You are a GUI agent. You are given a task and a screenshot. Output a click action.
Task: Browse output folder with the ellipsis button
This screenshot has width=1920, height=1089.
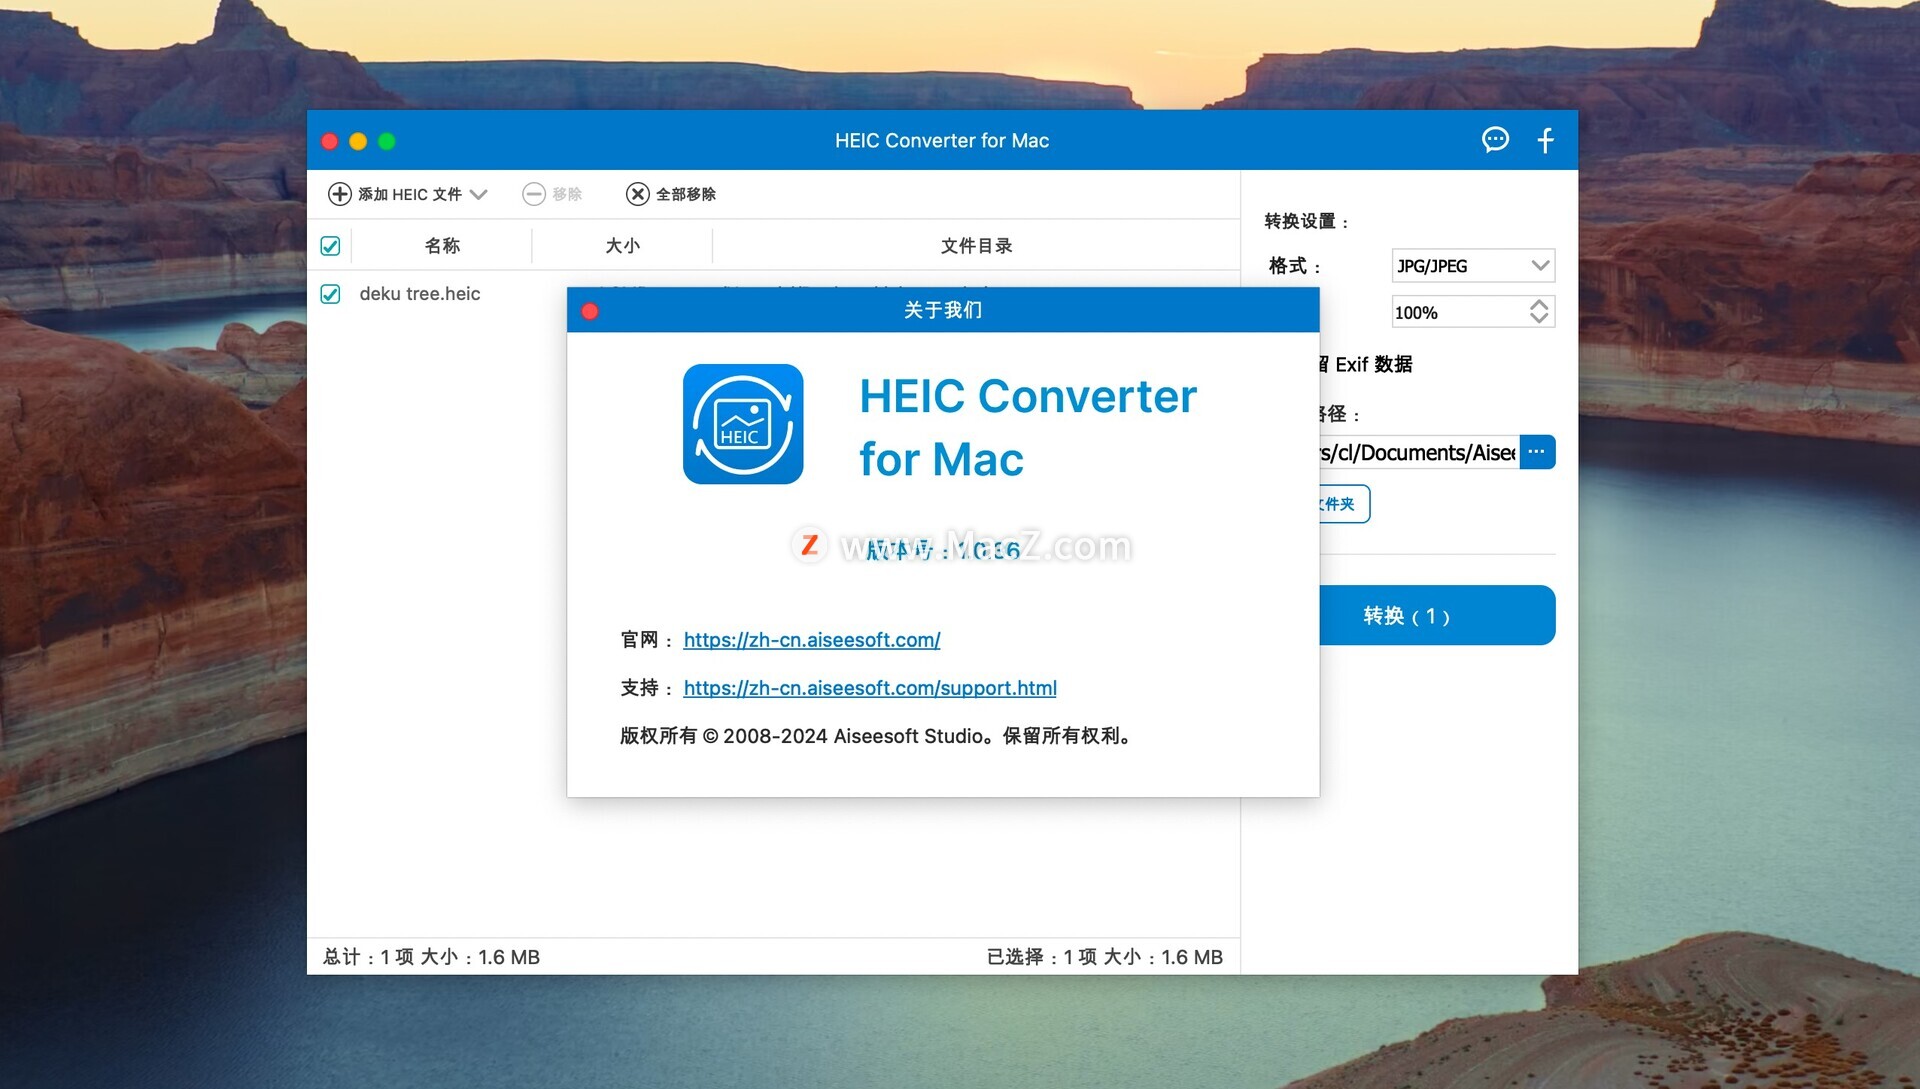(1537, 452)
